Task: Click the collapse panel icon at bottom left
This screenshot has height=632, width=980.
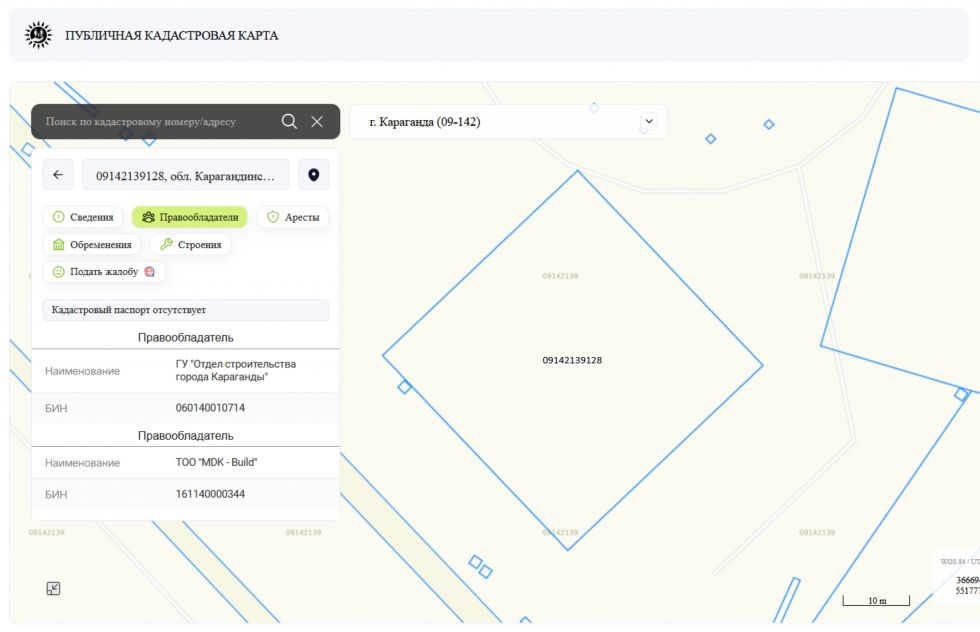Action: click(x=54, y=588)
